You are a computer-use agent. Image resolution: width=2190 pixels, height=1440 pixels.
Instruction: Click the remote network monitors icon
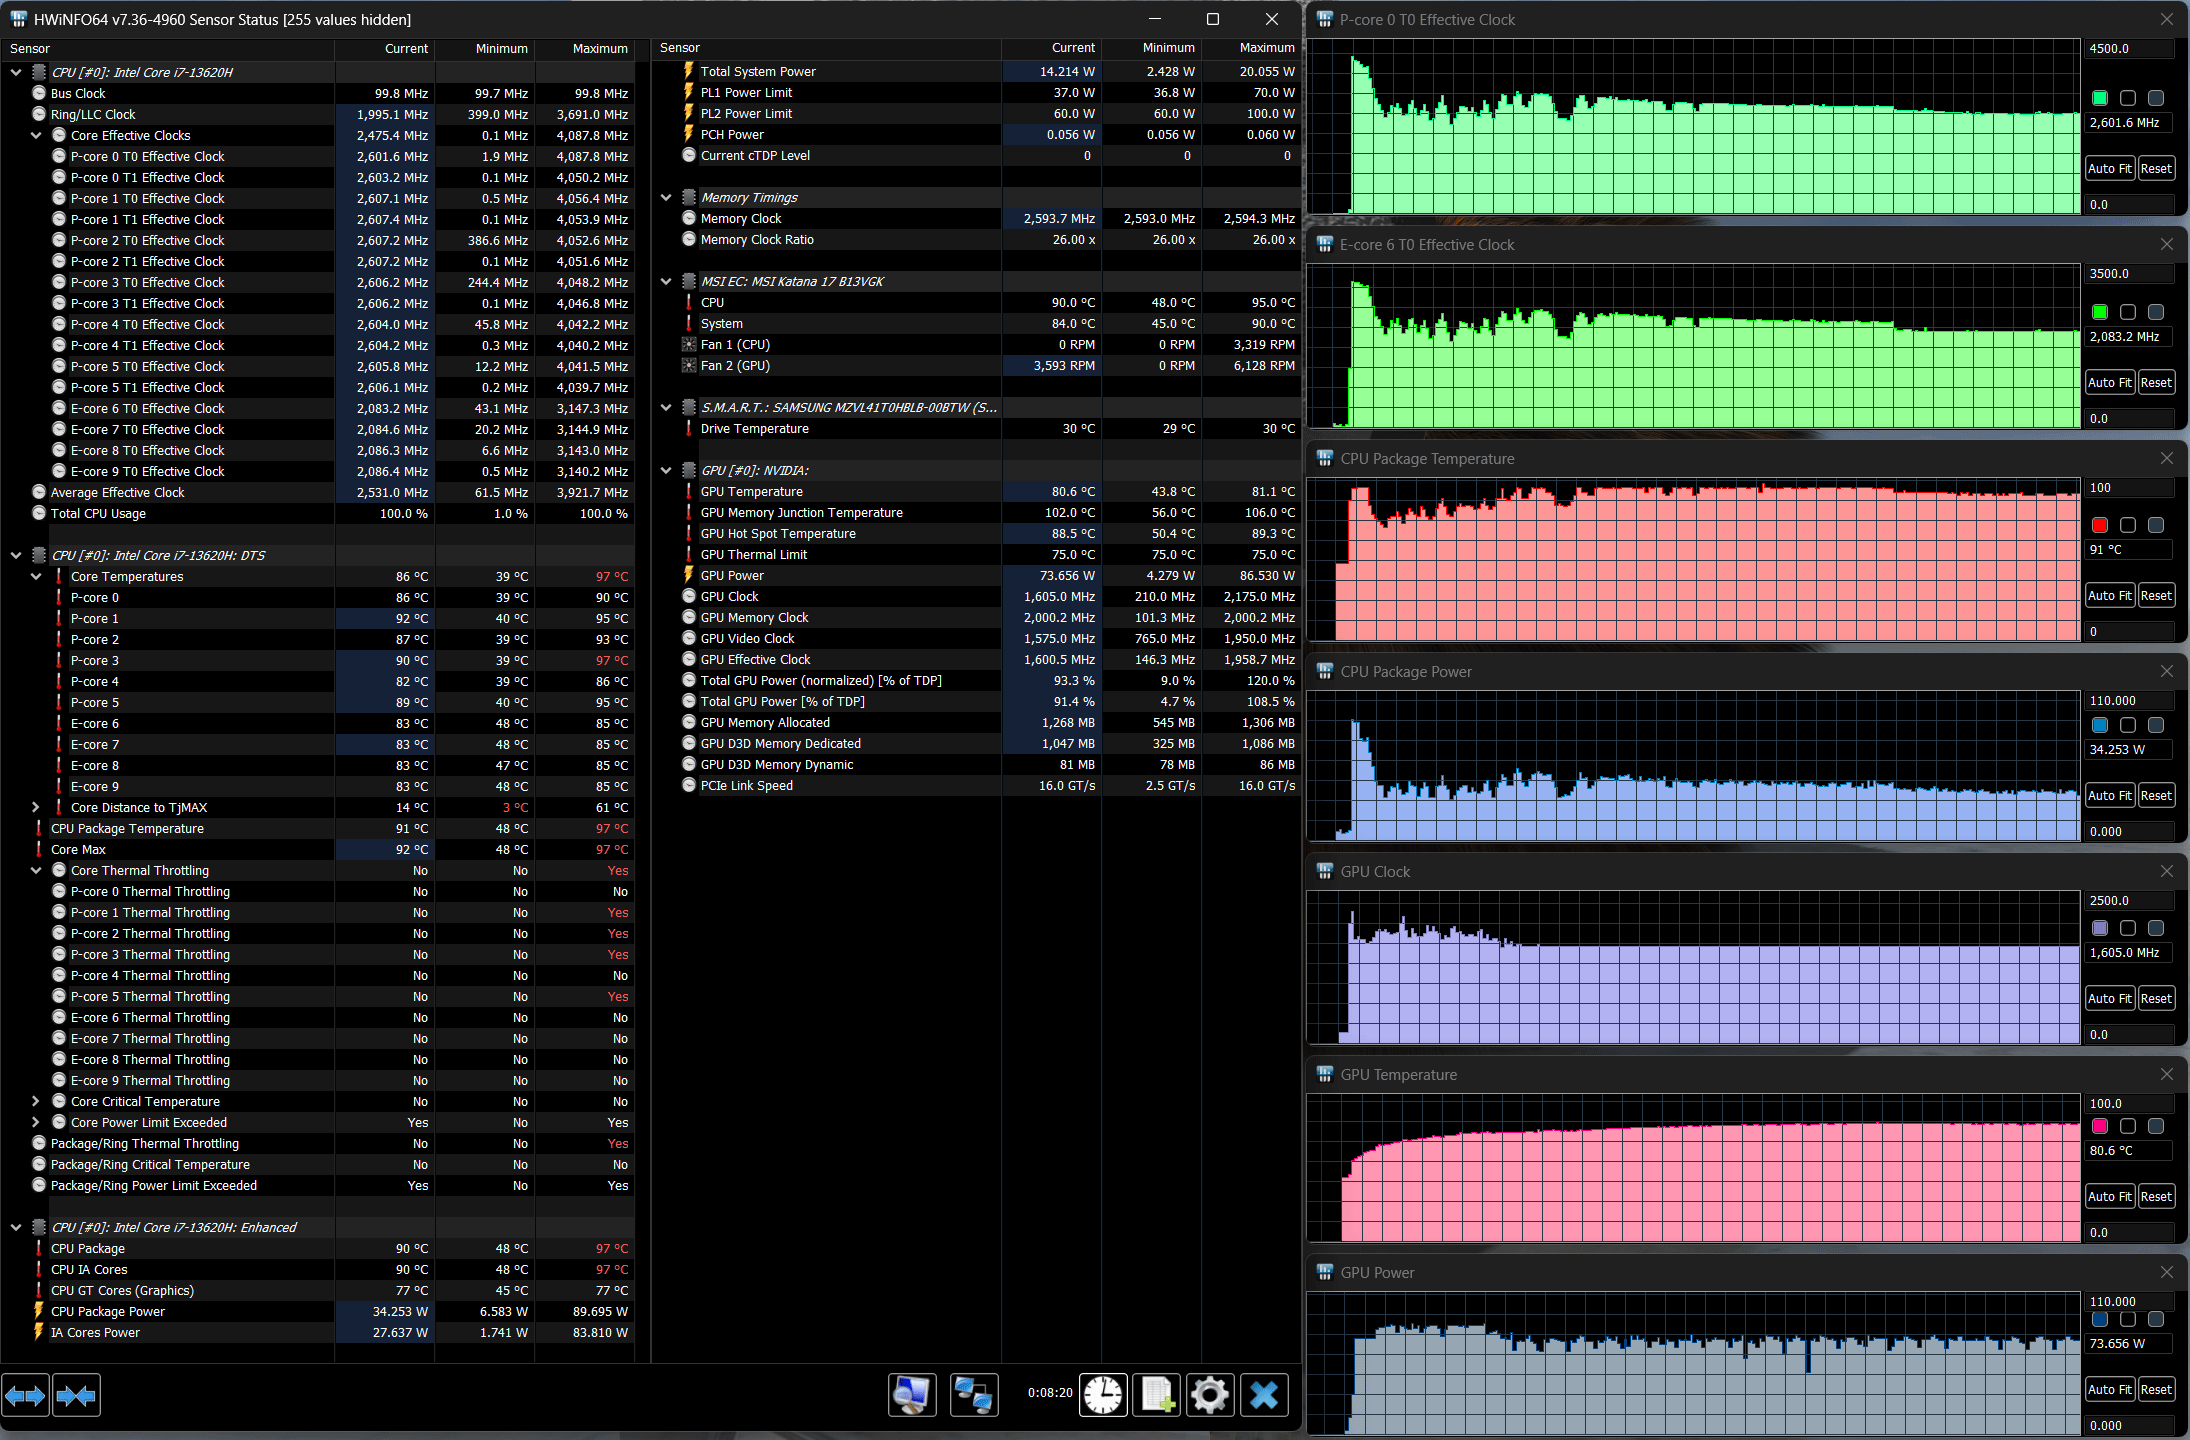(x=972, y=1395)
